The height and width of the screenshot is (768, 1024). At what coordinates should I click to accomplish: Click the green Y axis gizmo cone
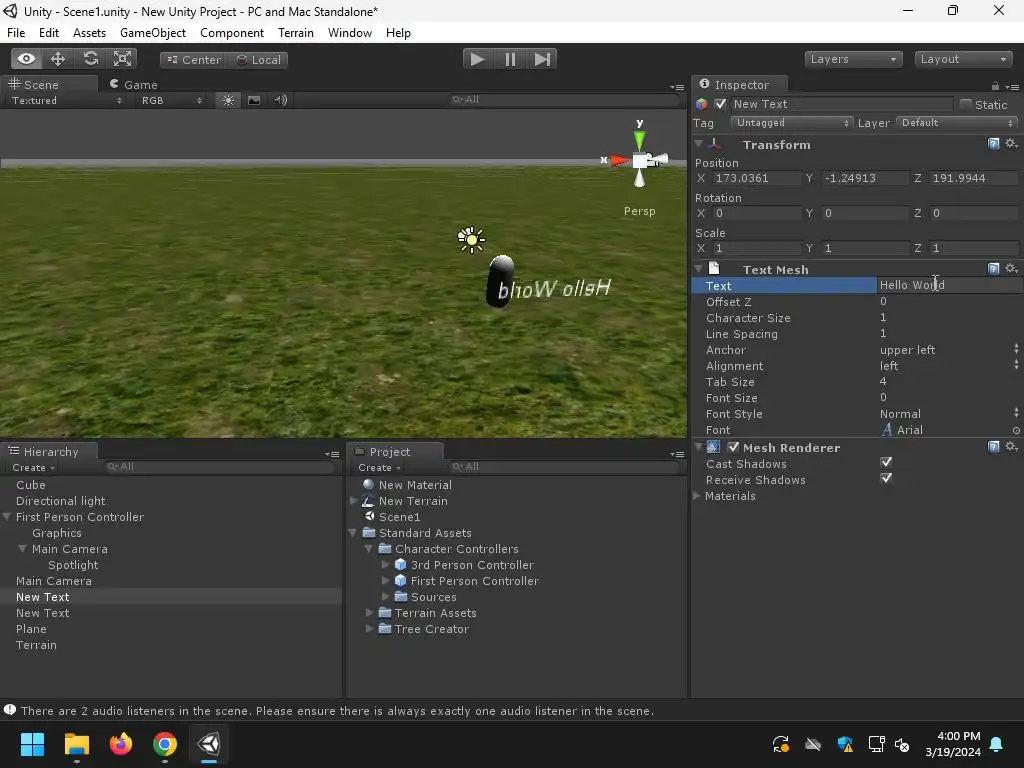(x=639, y=140)
